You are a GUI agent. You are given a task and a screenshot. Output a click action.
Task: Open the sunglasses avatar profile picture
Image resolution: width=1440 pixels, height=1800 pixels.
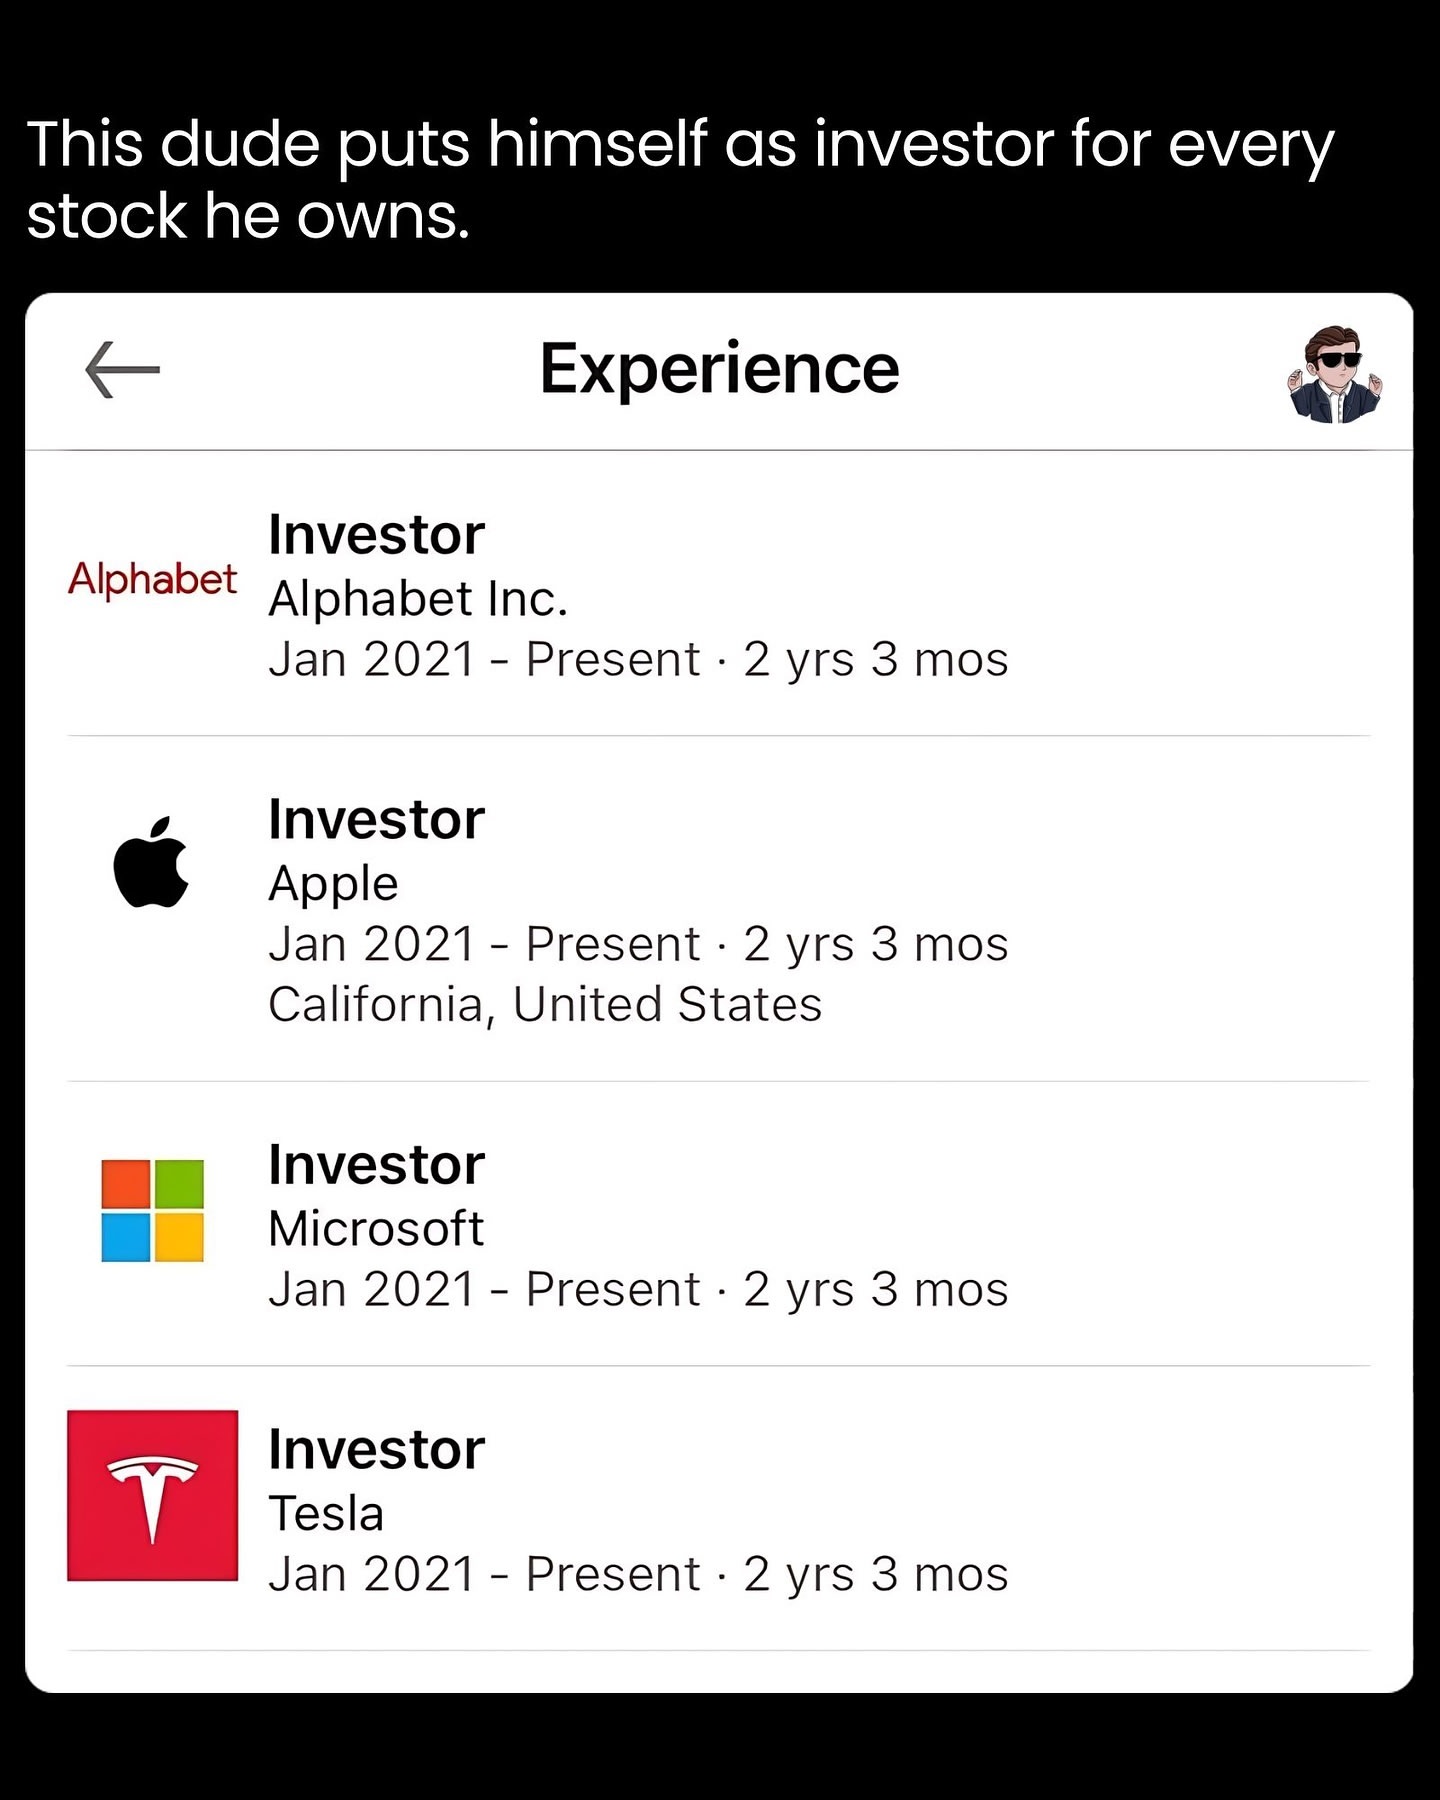click(x=1335, y=374)
